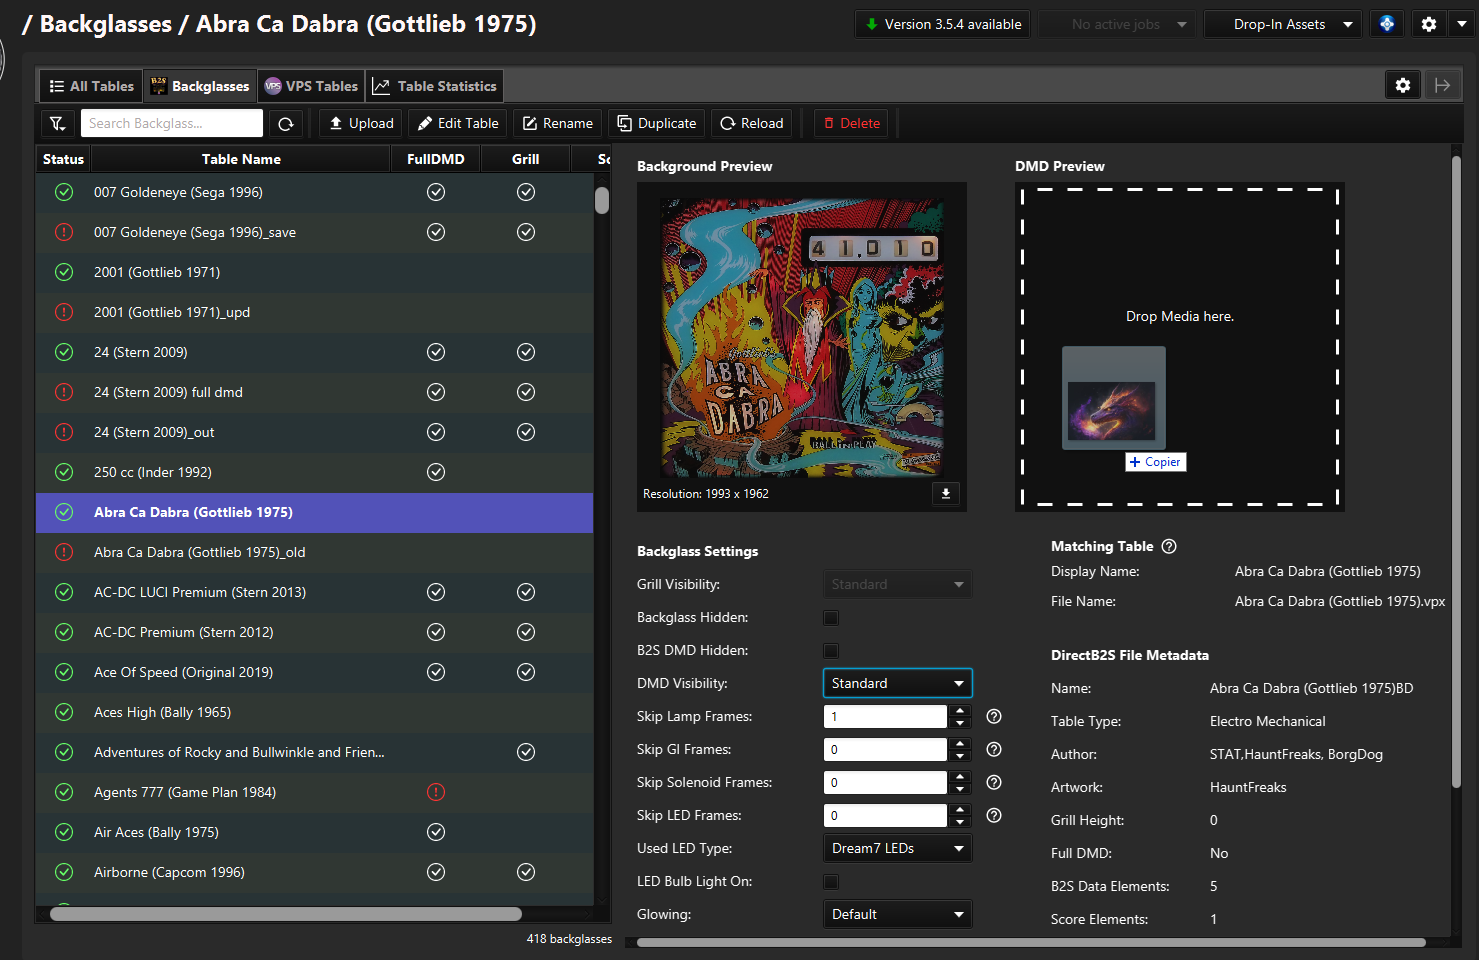Show help for Skip LED Frames
This screenshot has width=1479, height=960.
tap(994, 815)
